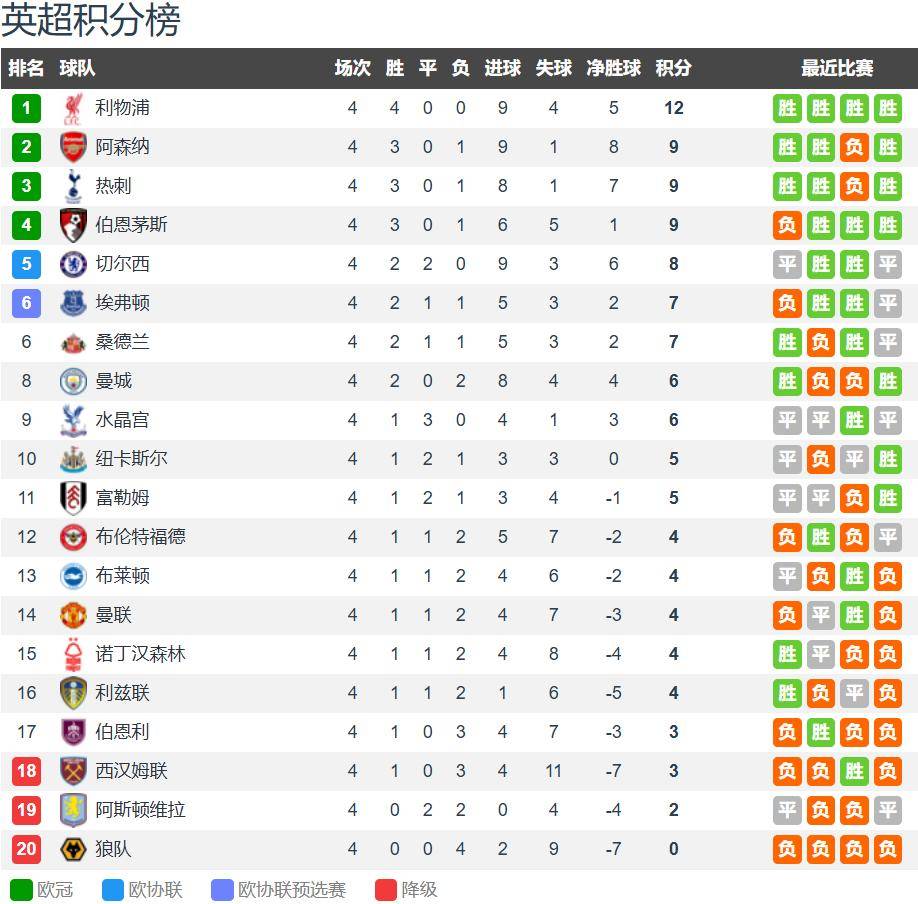918x904 pixels.
Task: Click the Chelsea club crest icon
Action: pyautogui.click(x=74, y=264)
